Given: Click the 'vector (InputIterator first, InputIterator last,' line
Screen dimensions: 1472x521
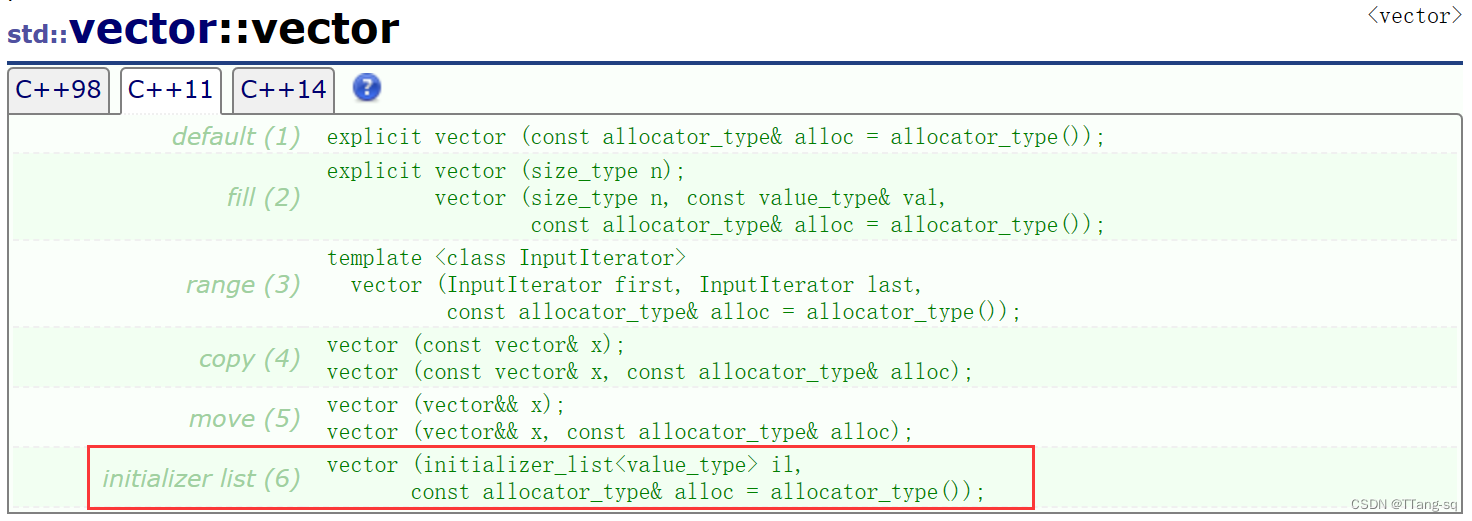Looking at the screenshot, I should [636, 285].
